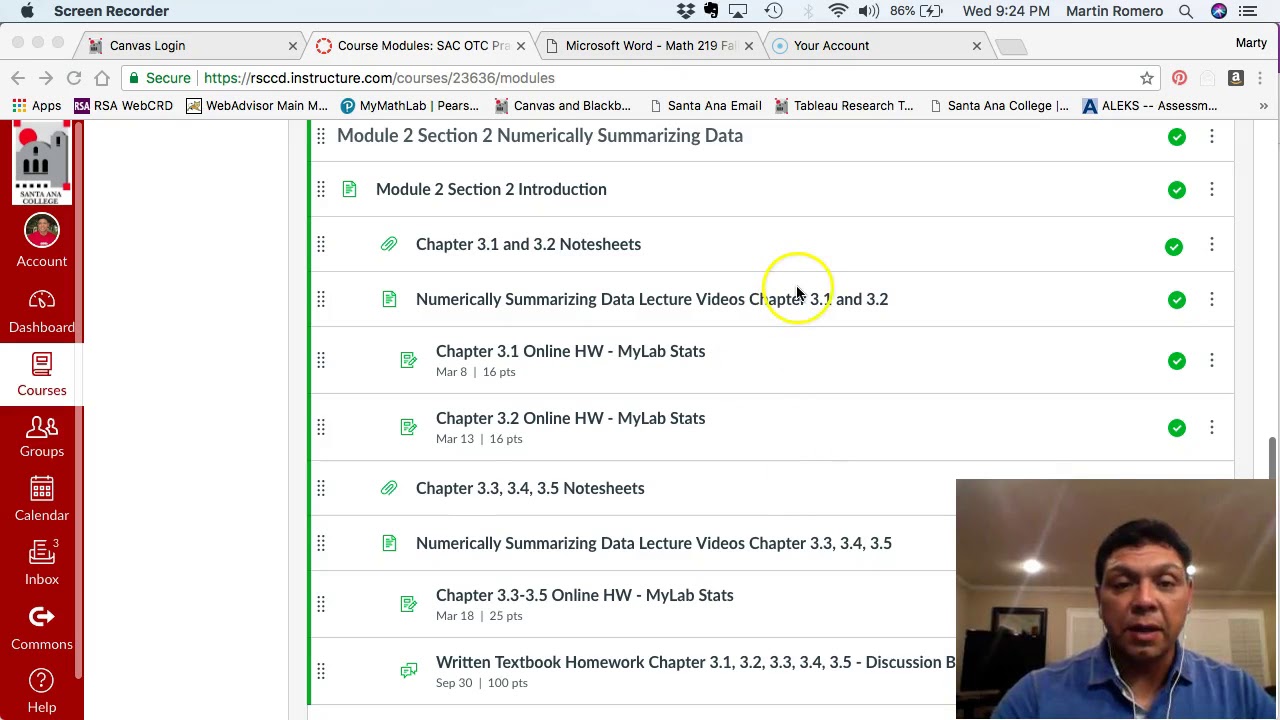1280x720 pixels.
Task: Open options menu for Chapter 3.1 Online HW
Action: tap(1212, 360)
